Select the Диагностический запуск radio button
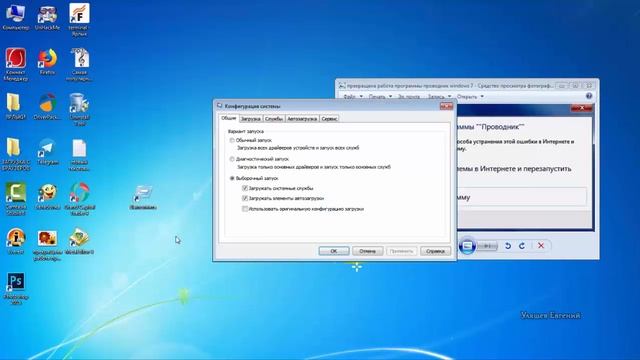640x360 pixels. (232, 159)
